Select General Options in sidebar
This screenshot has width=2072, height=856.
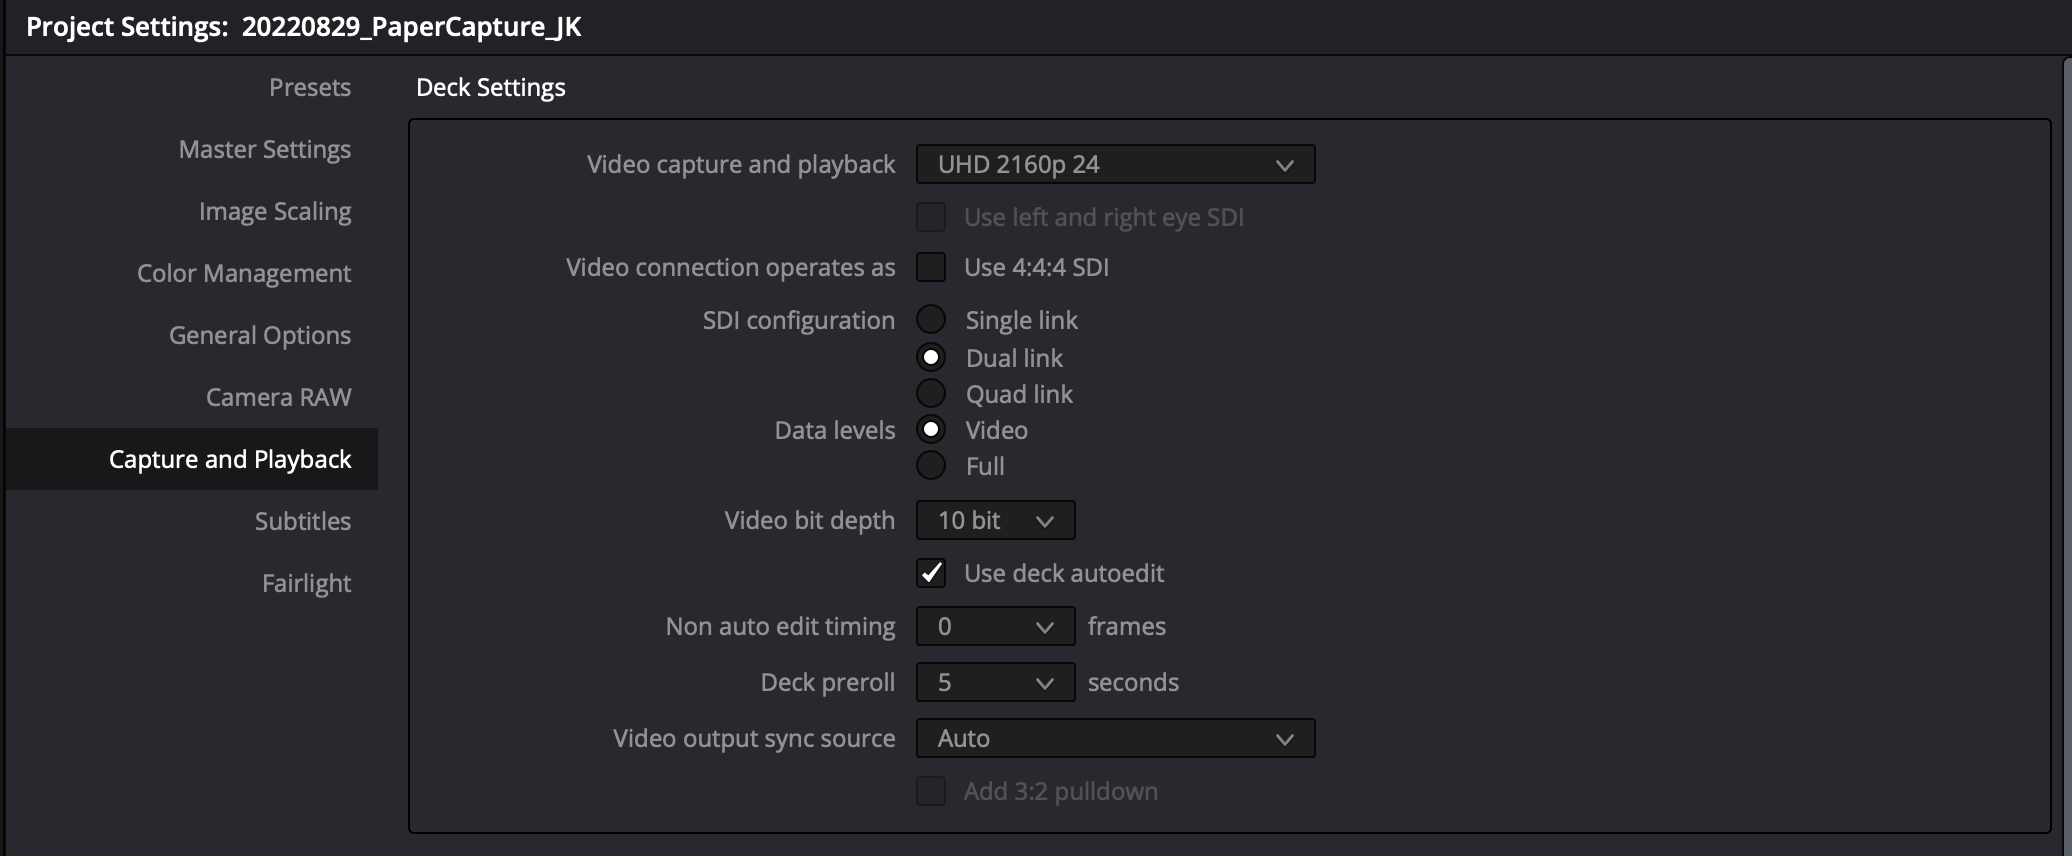[x=259, y=335]
